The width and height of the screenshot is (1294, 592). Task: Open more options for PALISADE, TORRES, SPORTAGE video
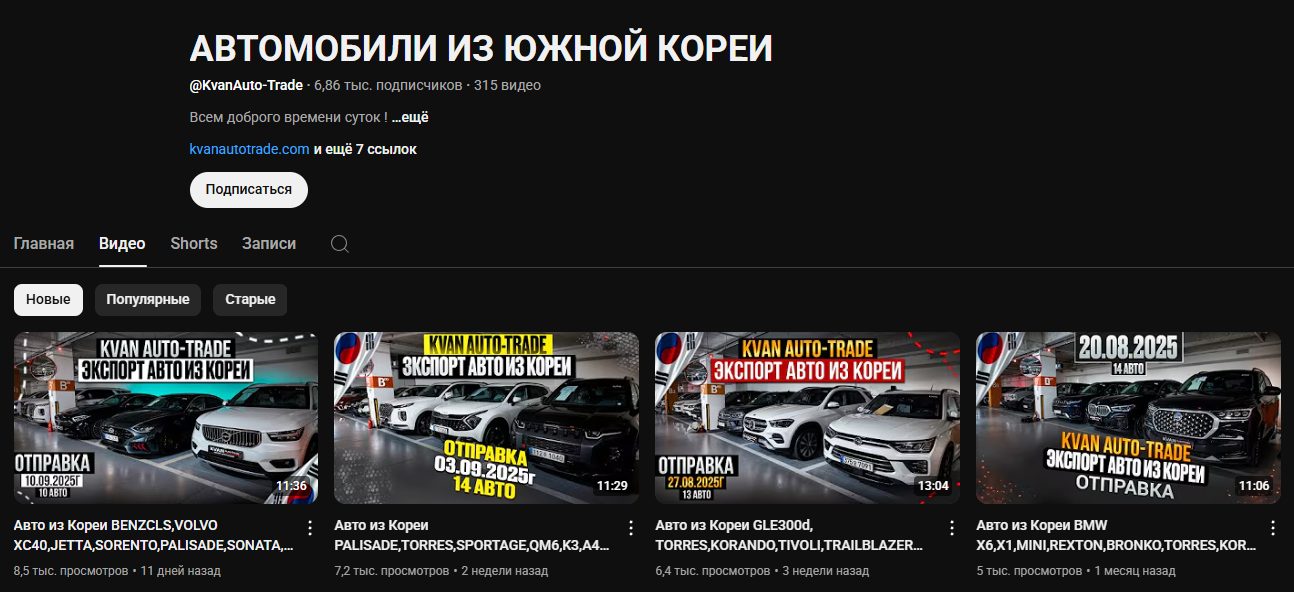click(x=631, y=528)
